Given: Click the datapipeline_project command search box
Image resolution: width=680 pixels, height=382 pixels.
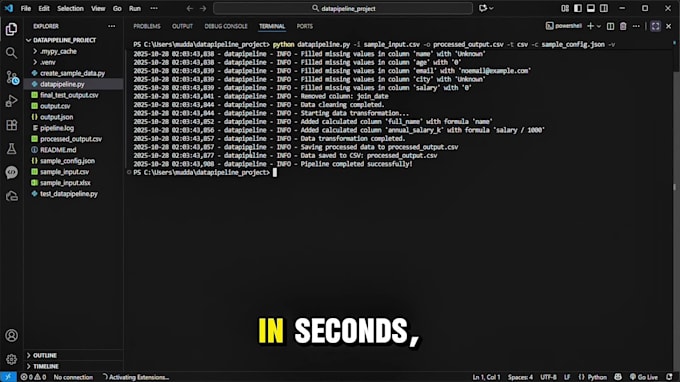Looking at the screenshot, I should (x=343, y=8).
